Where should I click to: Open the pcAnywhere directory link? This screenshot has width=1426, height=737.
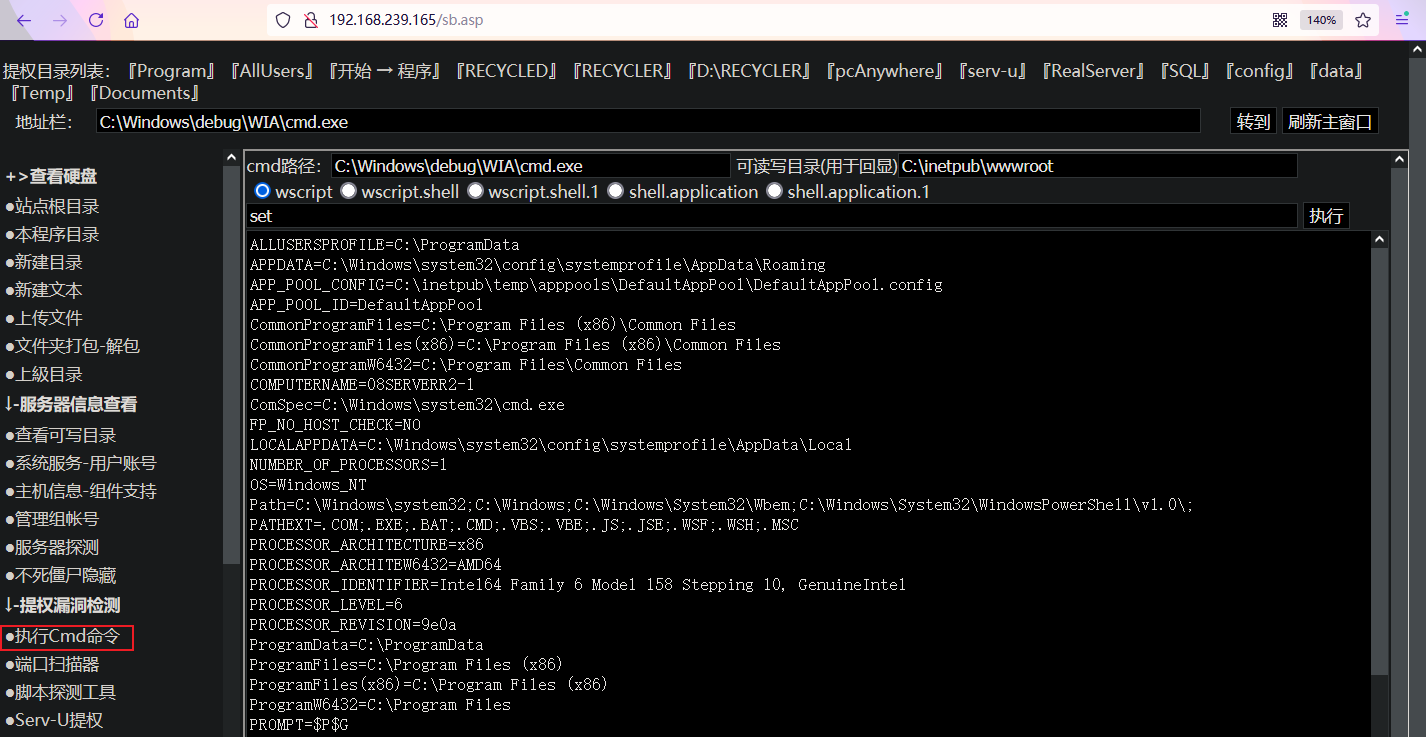tap(885, 71)
